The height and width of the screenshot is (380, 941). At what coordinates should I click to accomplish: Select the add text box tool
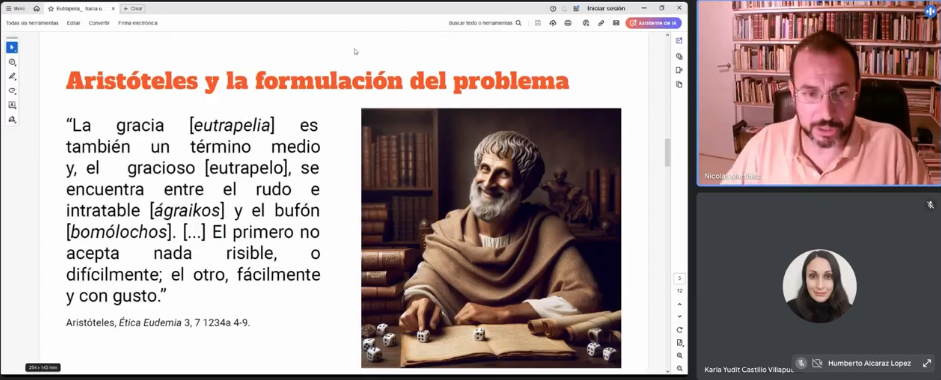tap(12, 105)
